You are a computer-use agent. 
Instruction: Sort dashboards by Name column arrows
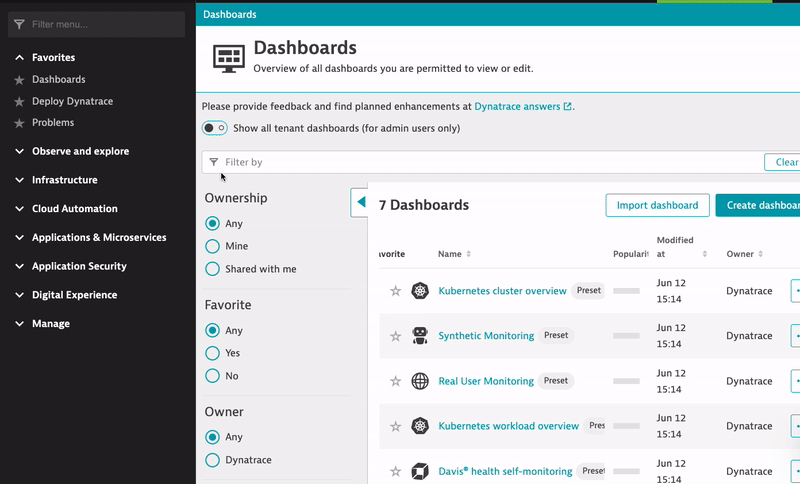point(468,254)
